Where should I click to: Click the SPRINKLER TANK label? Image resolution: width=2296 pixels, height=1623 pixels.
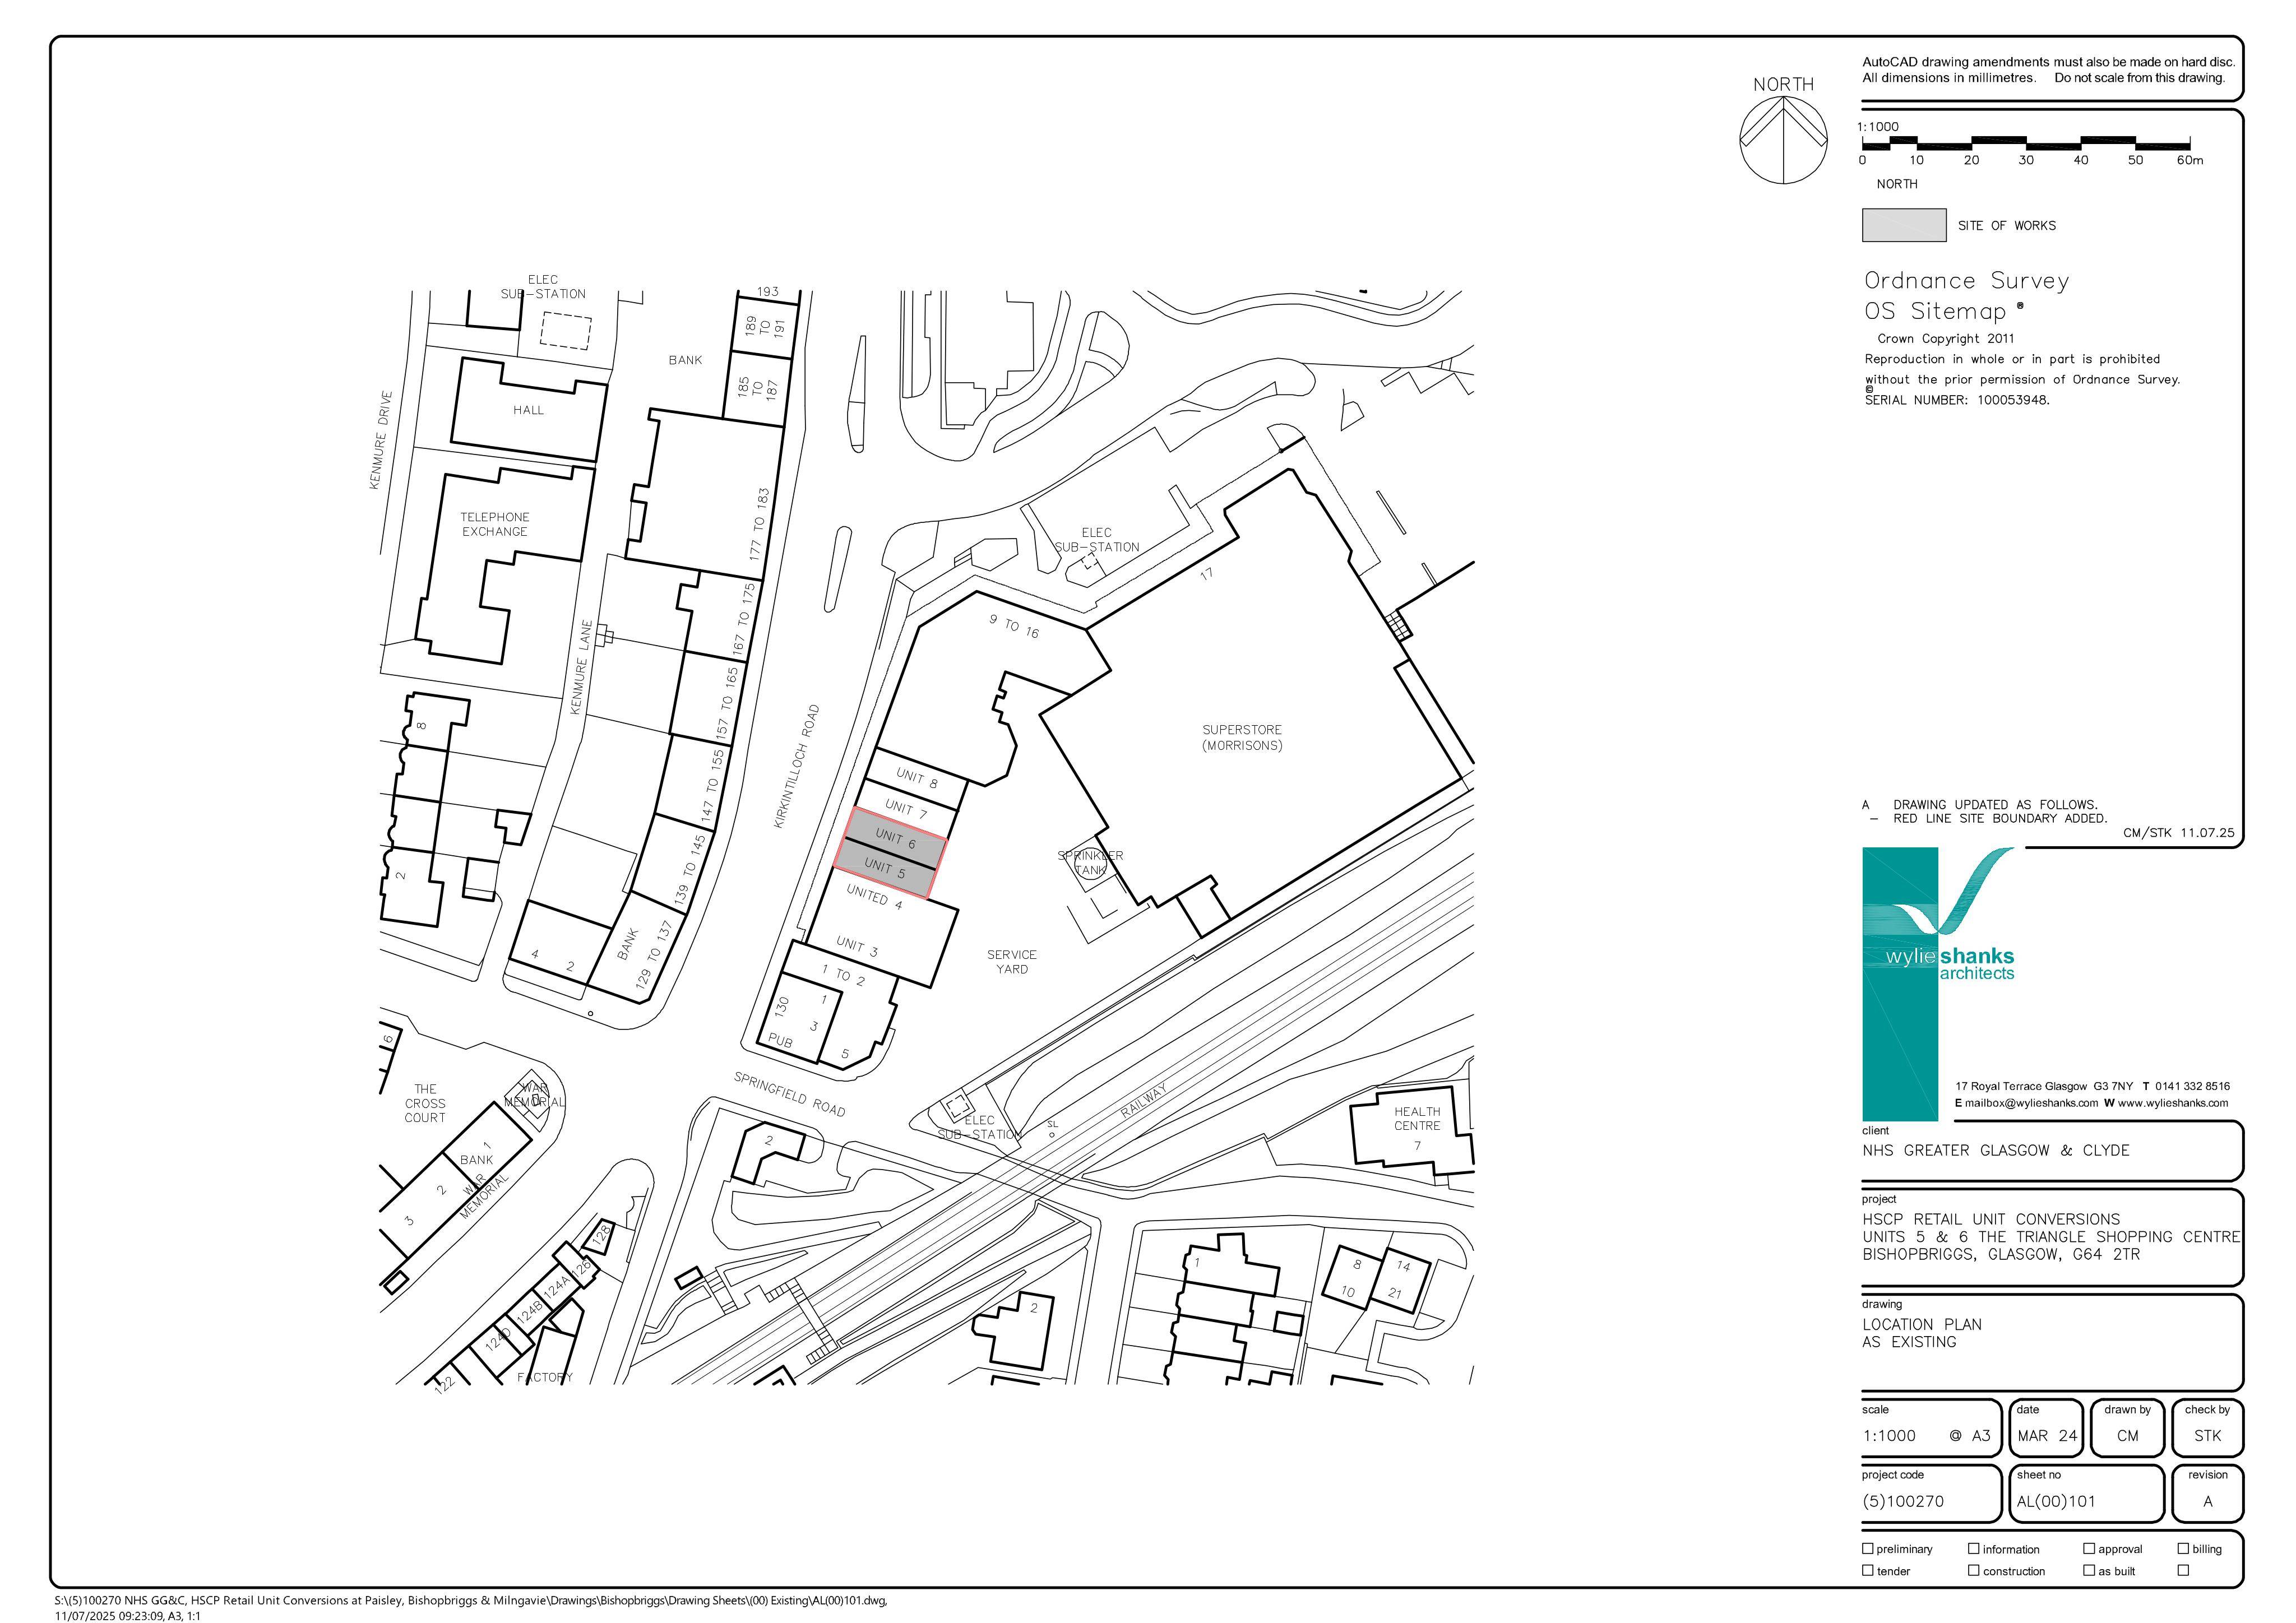(1090, 863)
